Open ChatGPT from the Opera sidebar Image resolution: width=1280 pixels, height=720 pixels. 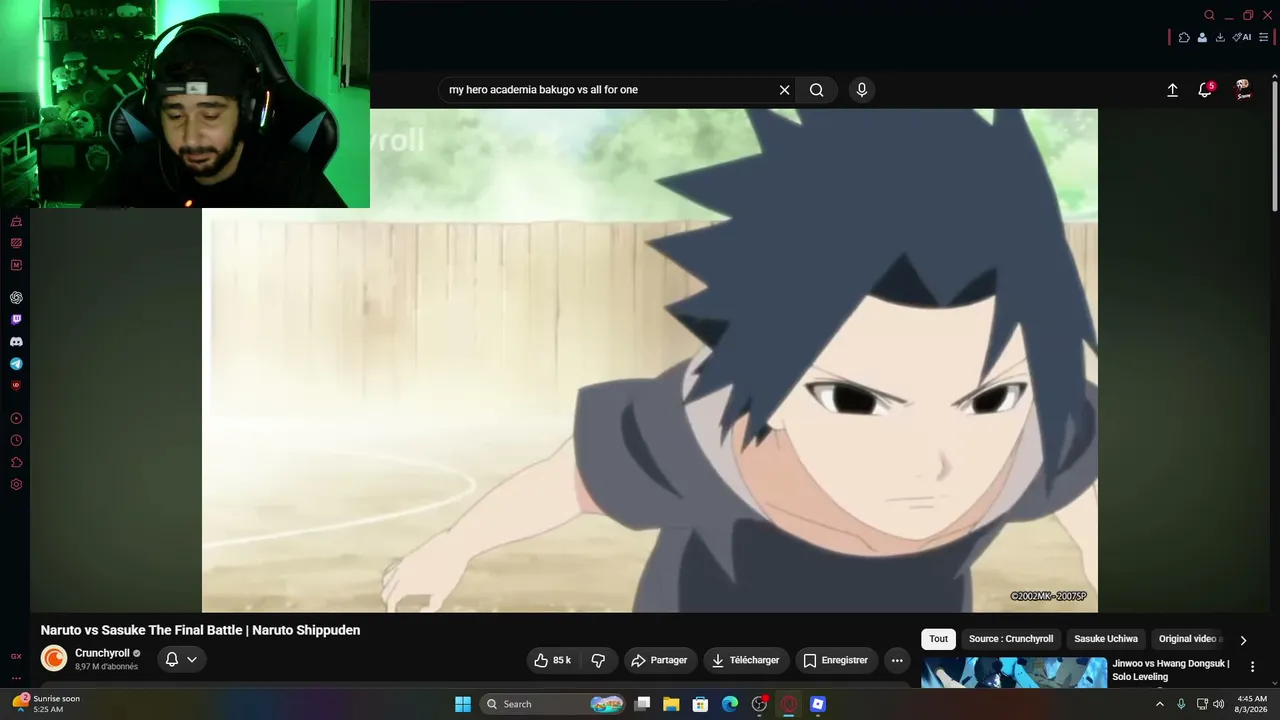tap(16, 298)
